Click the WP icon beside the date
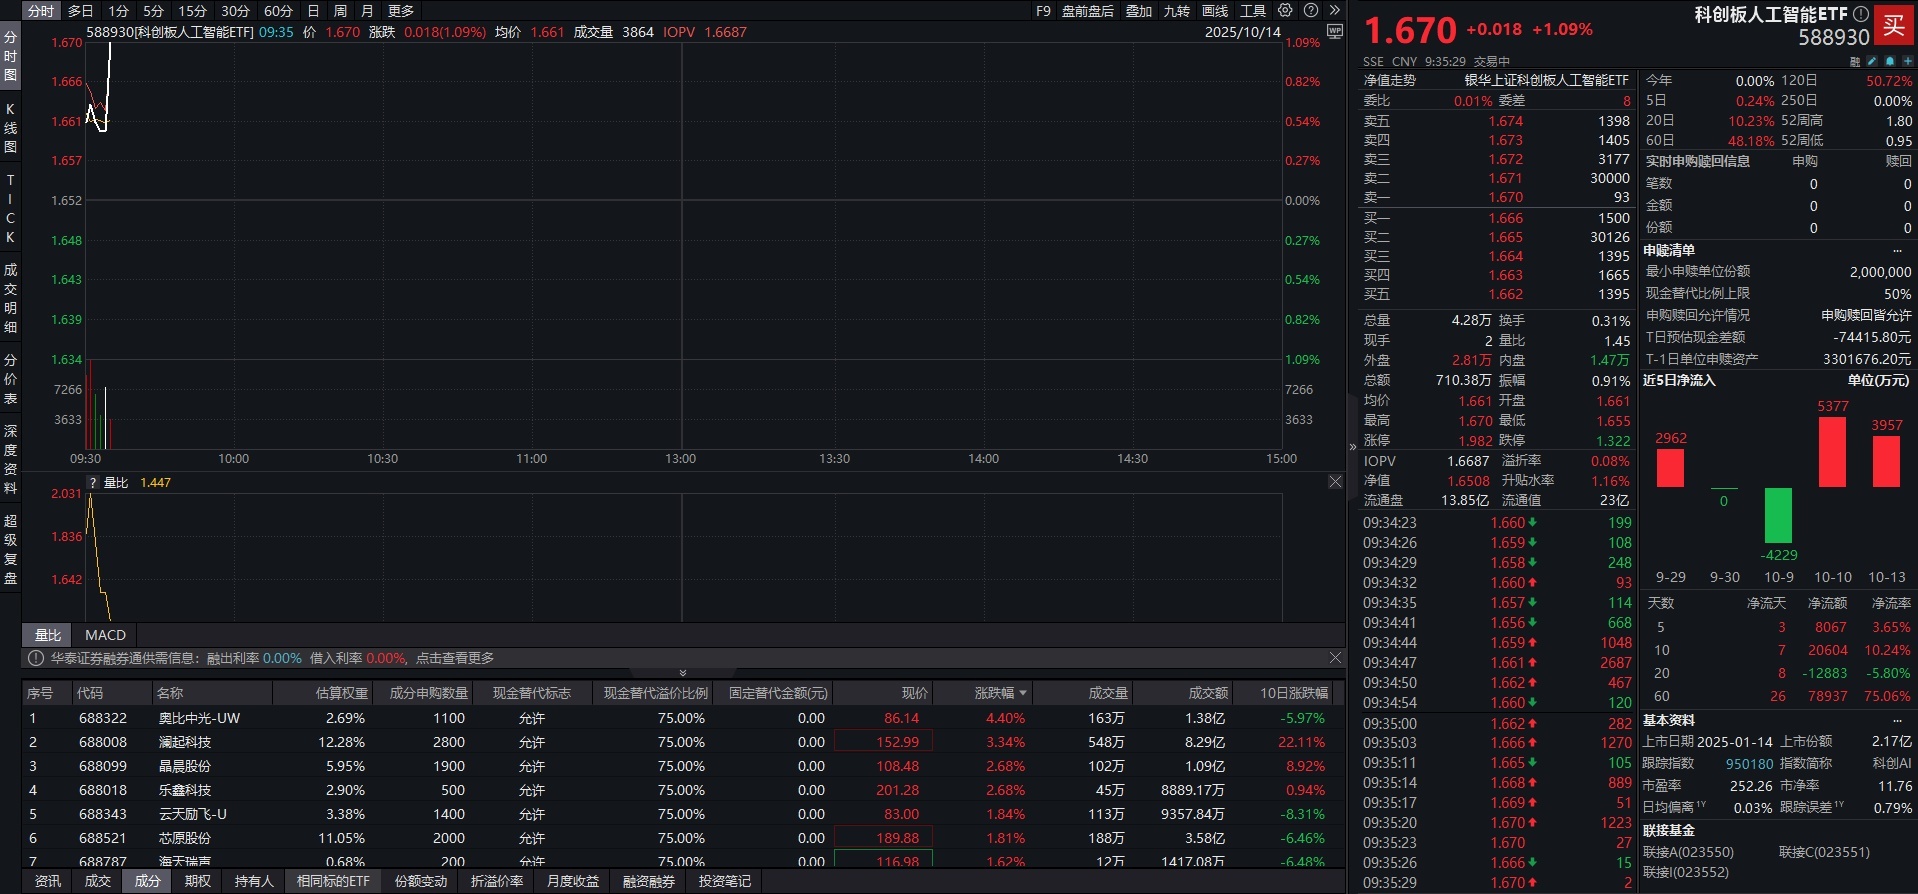This screenshot has height=894, width=1918. pos(1334,32)
